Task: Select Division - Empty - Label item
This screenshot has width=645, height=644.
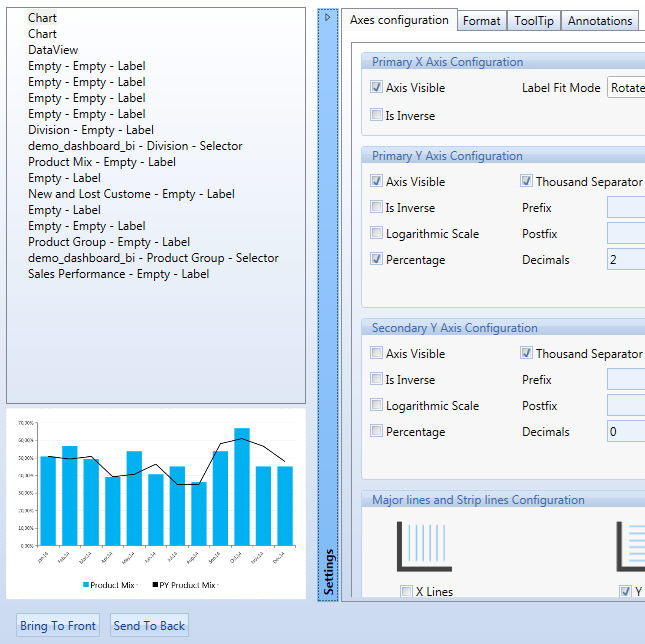Action: [x=90, y=130]
